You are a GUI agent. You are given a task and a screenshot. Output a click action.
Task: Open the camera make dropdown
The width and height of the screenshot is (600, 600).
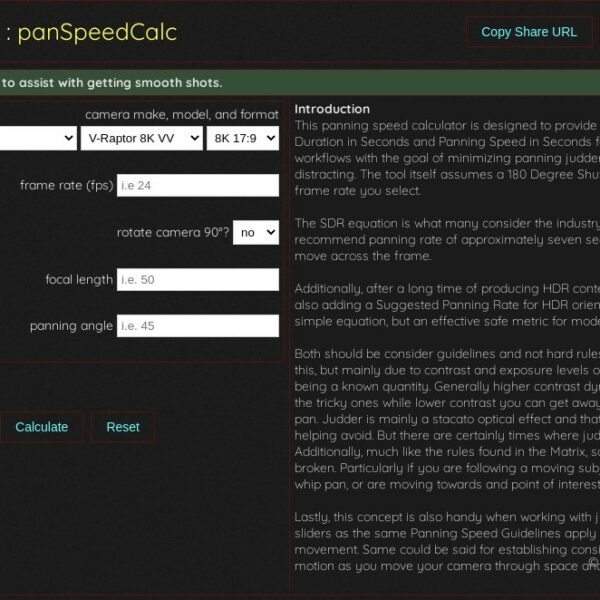pyautogui.click(x=38, y=138)
